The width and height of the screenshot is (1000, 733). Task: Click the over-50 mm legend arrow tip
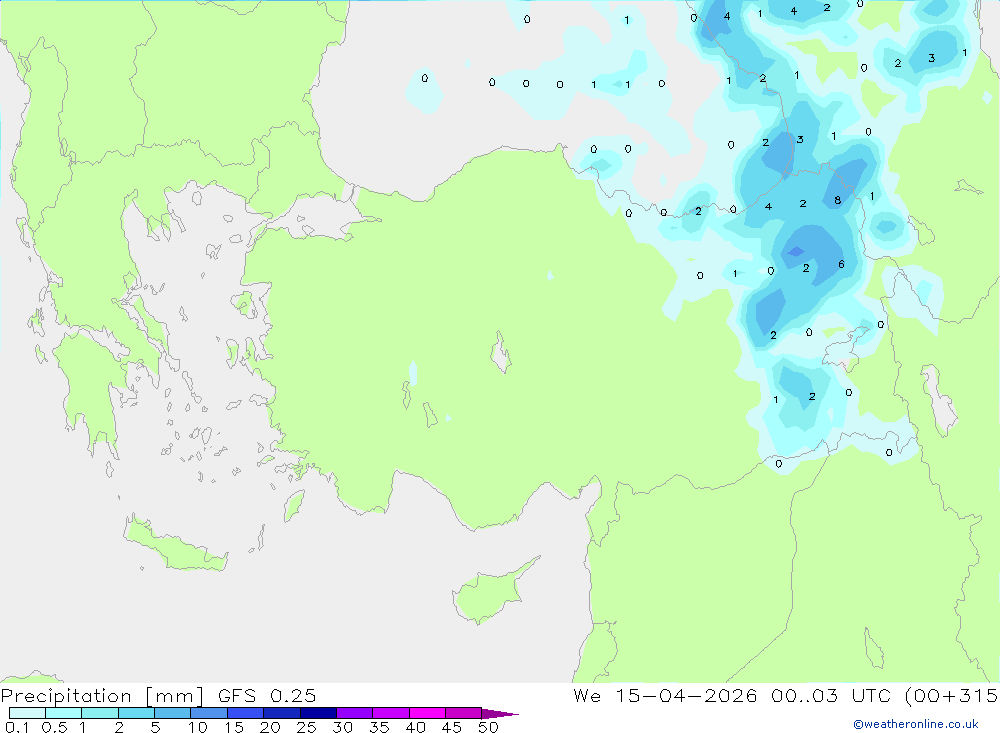coord(500,714)
